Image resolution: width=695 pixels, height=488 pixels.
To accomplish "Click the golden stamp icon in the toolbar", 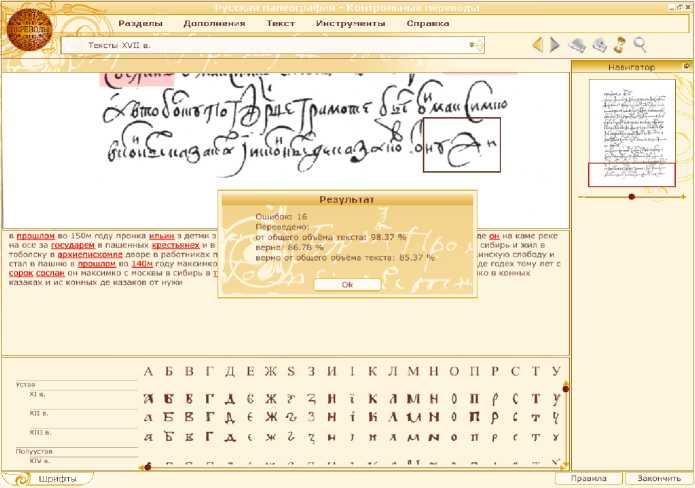I will (620, 45).
